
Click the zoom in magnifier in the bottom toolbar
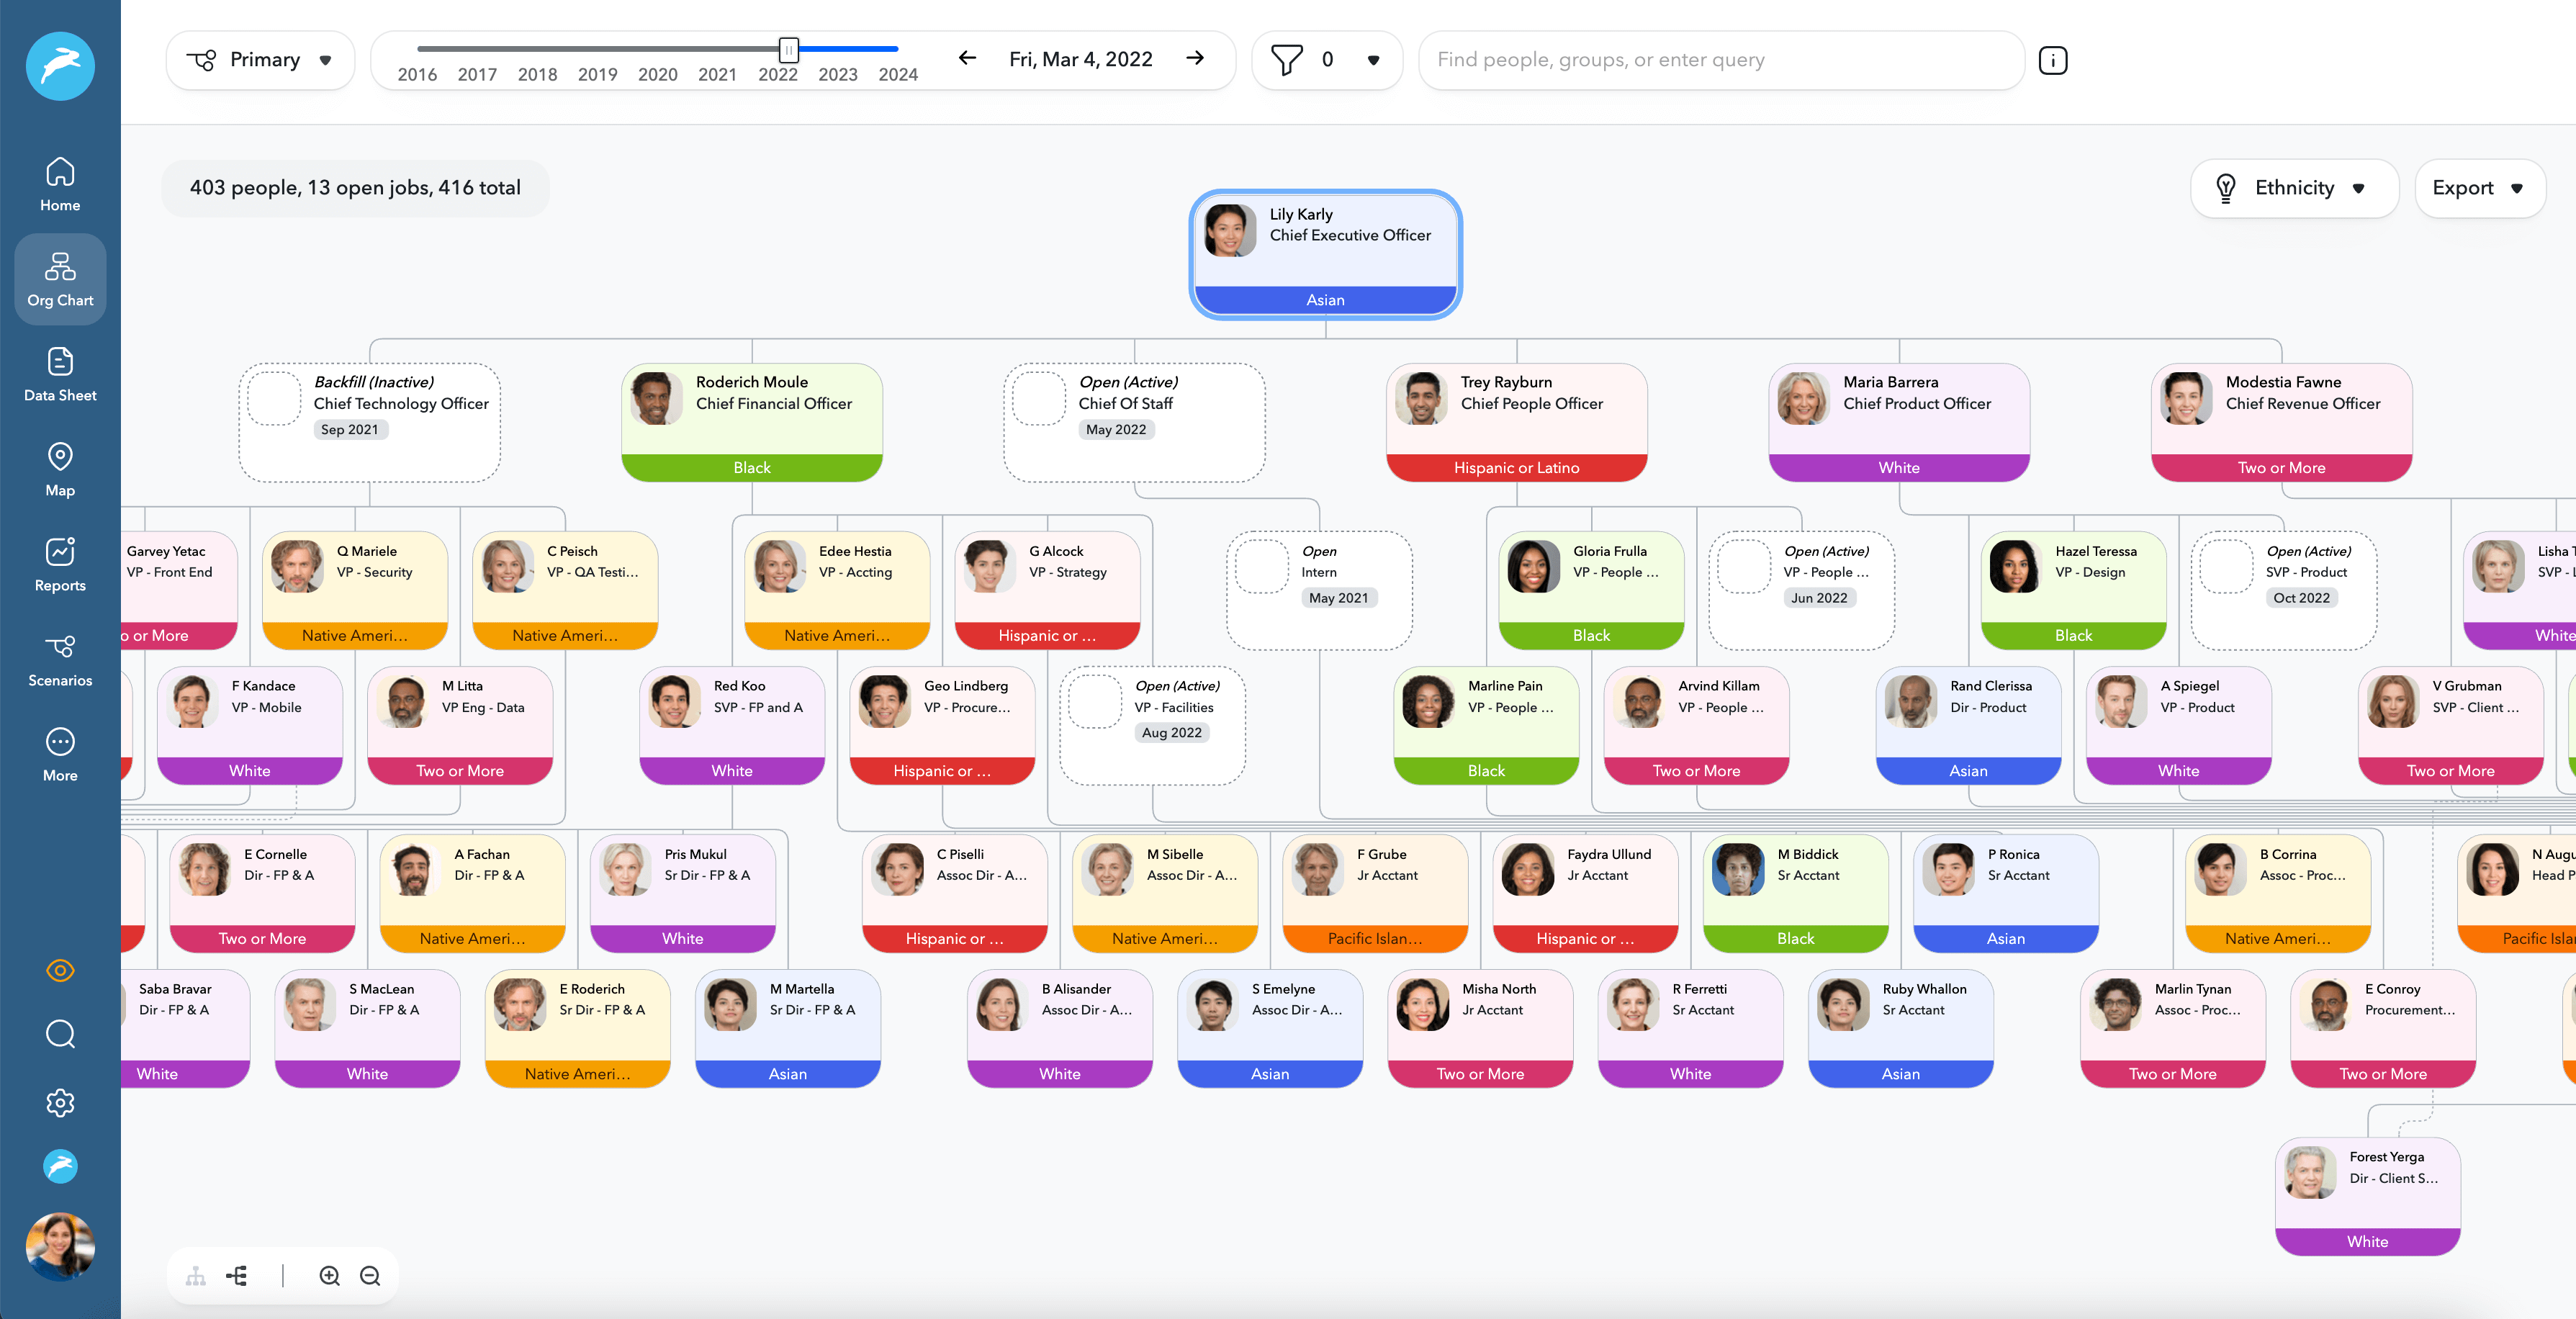click(x=330, y=1276)
